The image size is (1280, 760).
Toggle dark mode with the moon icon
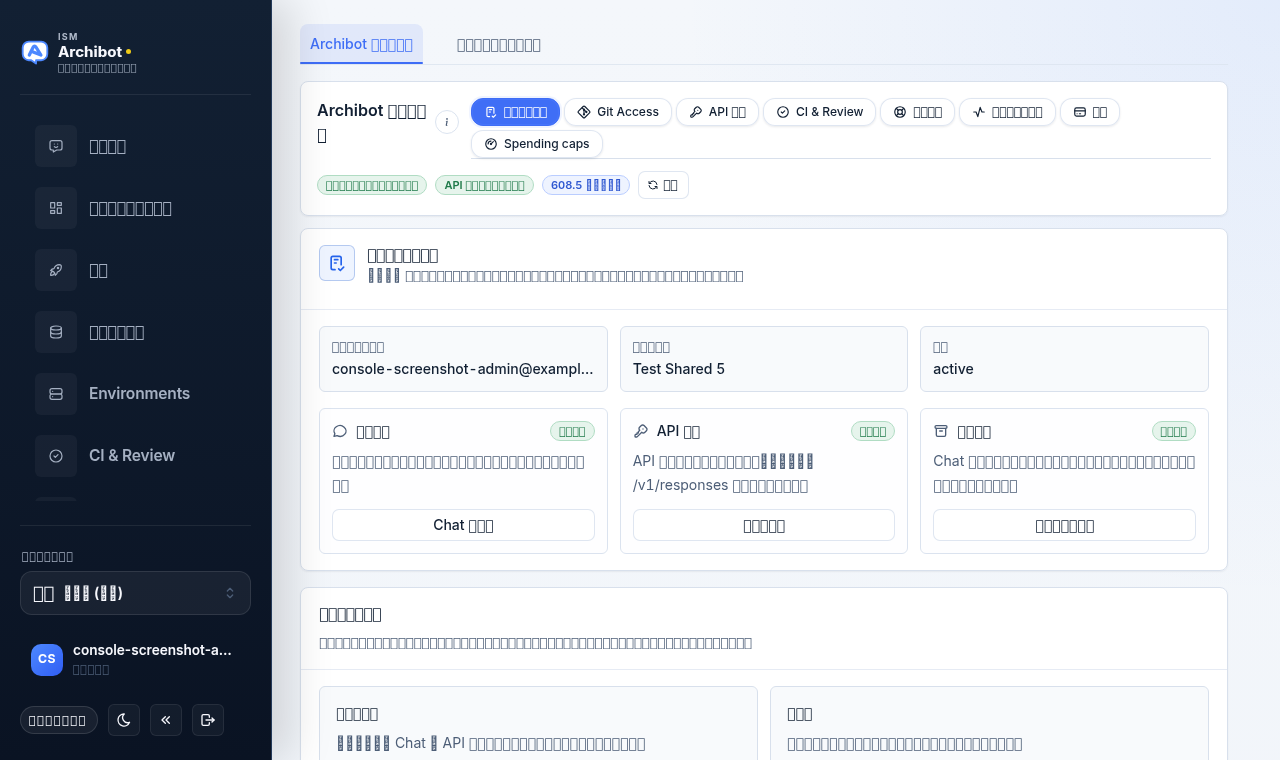(x=124, y=720)
